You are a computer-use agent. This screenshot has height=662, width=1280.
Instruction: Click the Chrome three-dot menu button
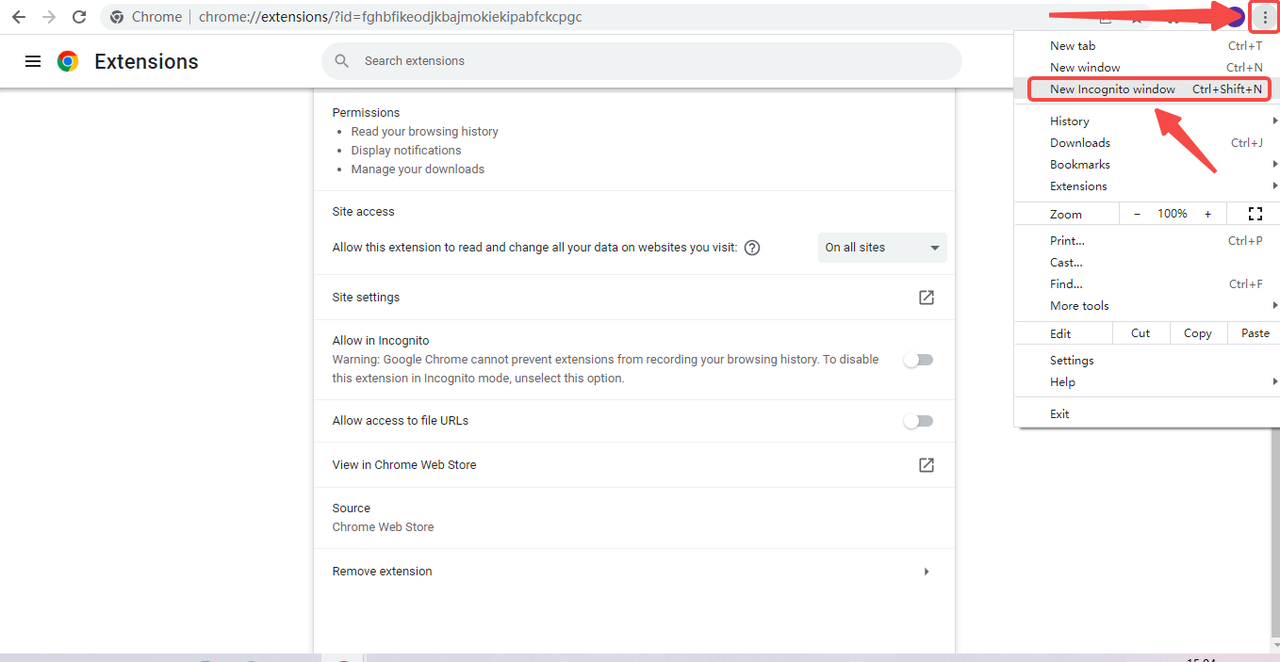coord(1265,17)
